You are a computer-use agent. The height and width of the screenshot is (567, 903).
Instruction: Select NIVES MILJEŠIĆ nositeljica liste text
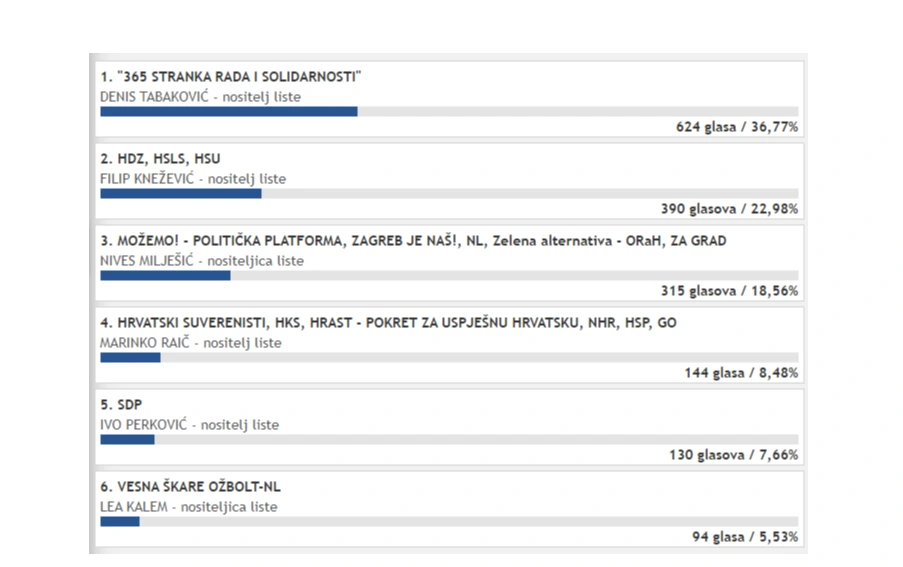coord(202,261)
